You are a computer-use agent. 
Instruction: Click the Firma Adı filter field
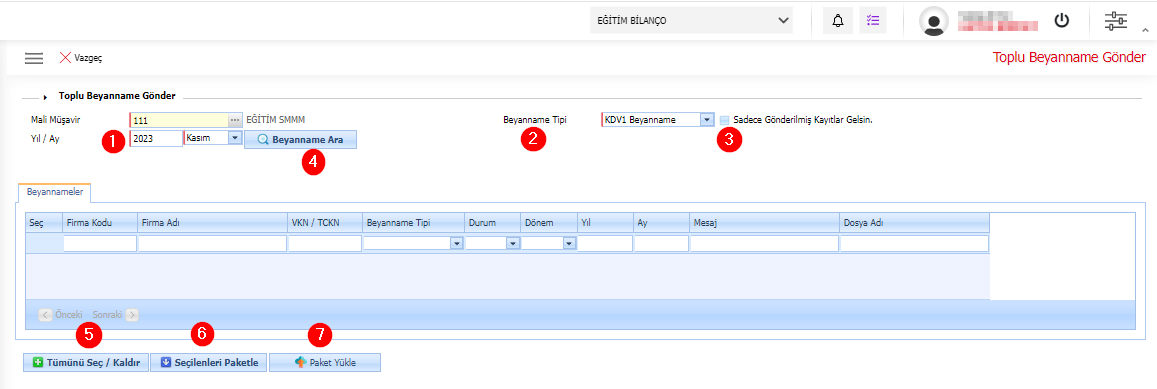pyautogui.click(x=213, y=244)
